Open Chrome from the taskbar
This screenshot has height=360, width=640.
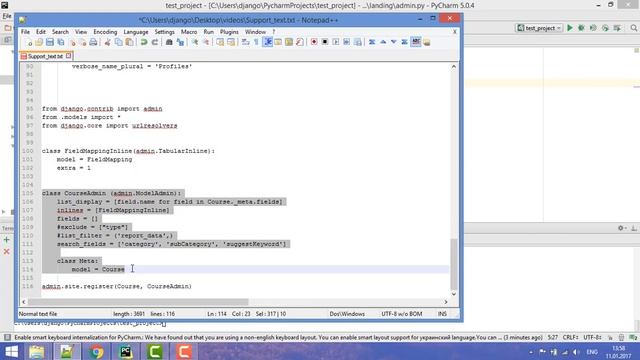[x=96, y=351]
